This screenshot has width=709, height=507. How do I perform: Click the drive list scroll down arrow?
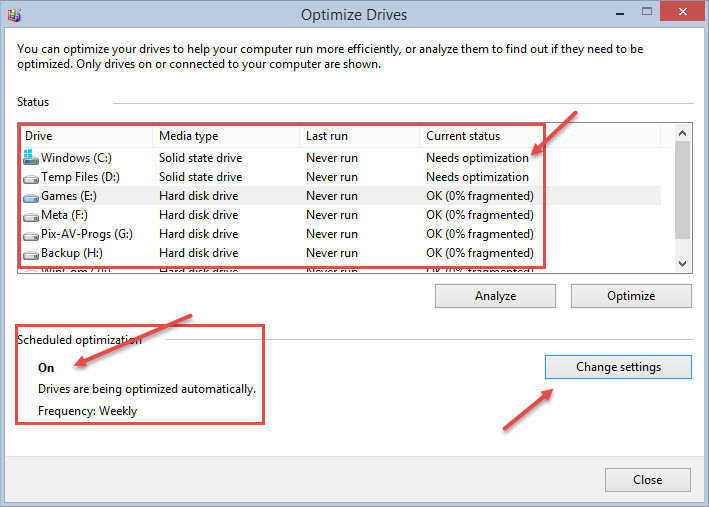click(x=682, y=263)
